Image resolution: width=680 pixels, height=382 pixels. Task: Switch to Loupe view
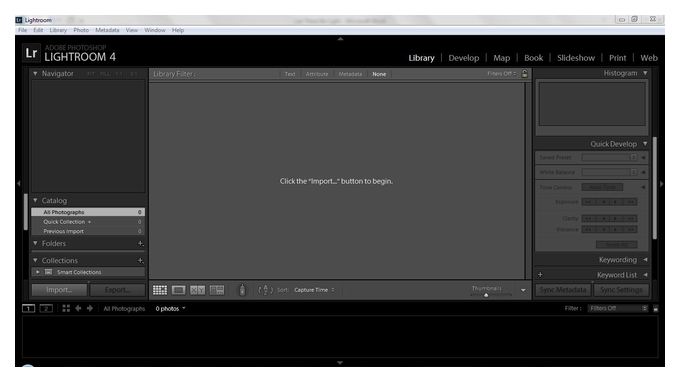point(178,290)
